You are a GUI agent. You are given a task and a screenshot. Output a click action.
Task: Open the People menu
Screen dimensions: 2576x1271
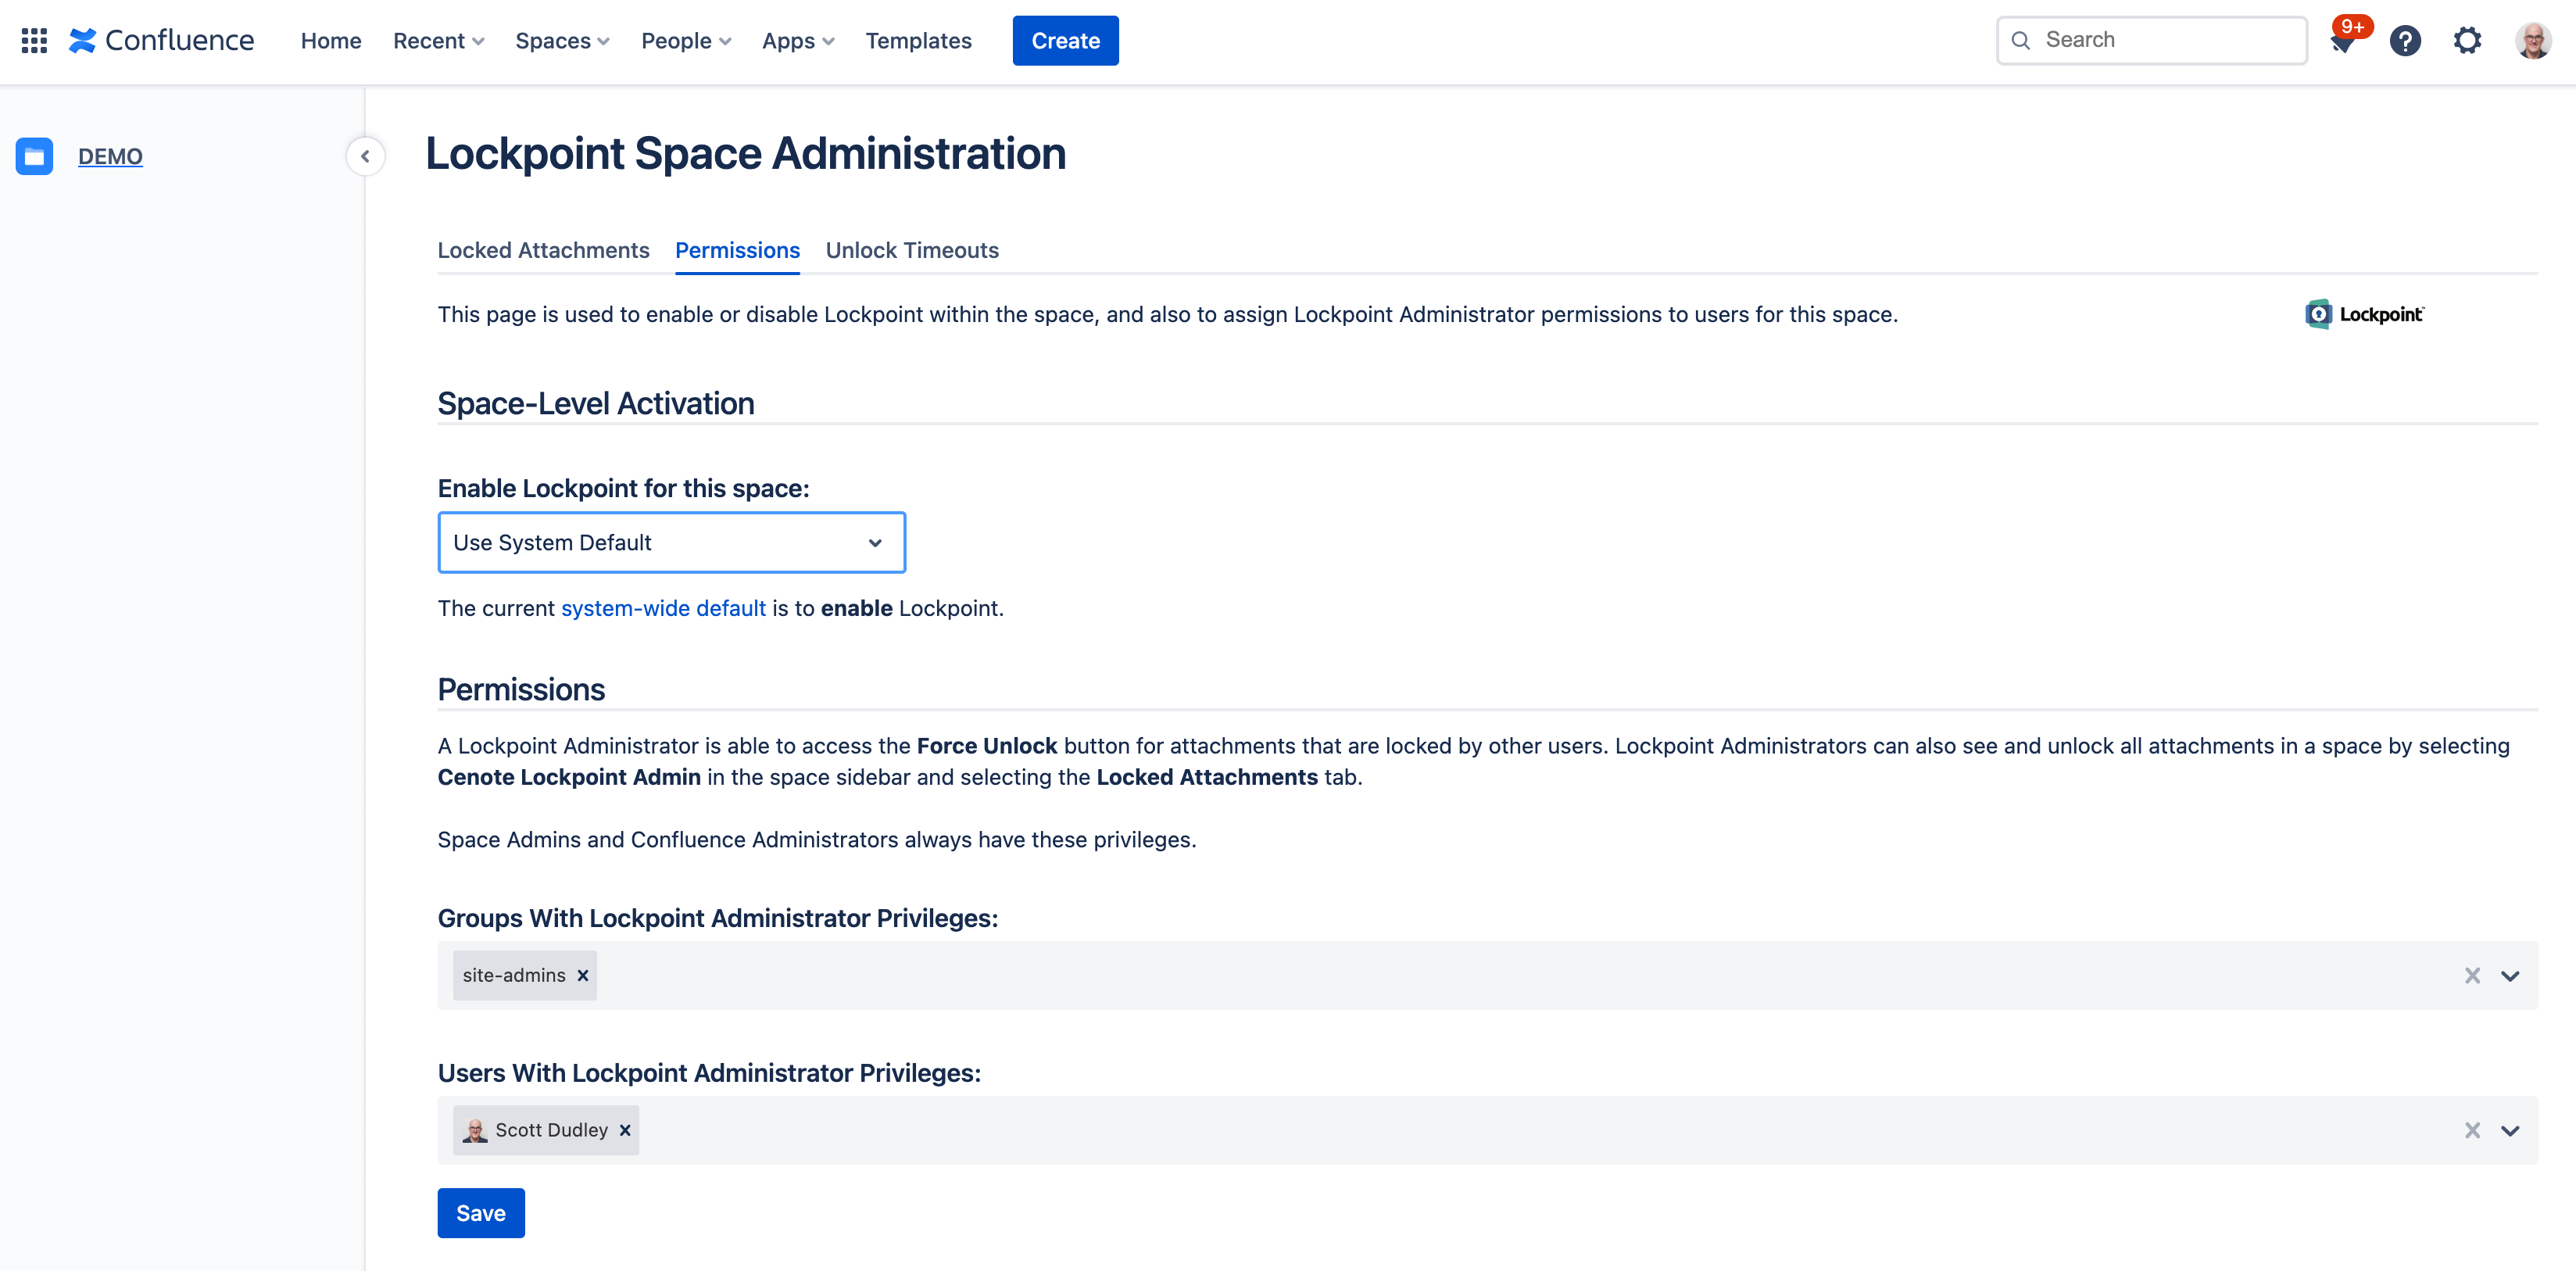click(686, 41)
